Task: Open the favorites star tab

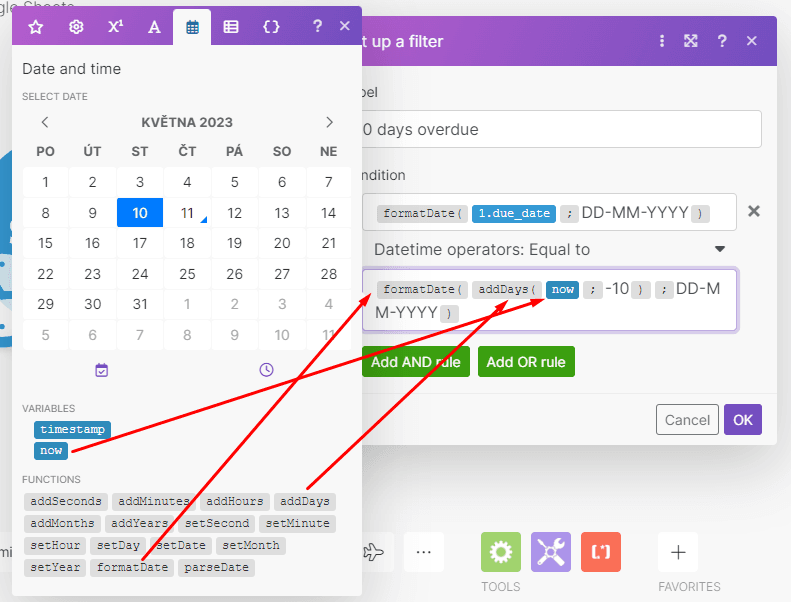Action: pos(36,27)
